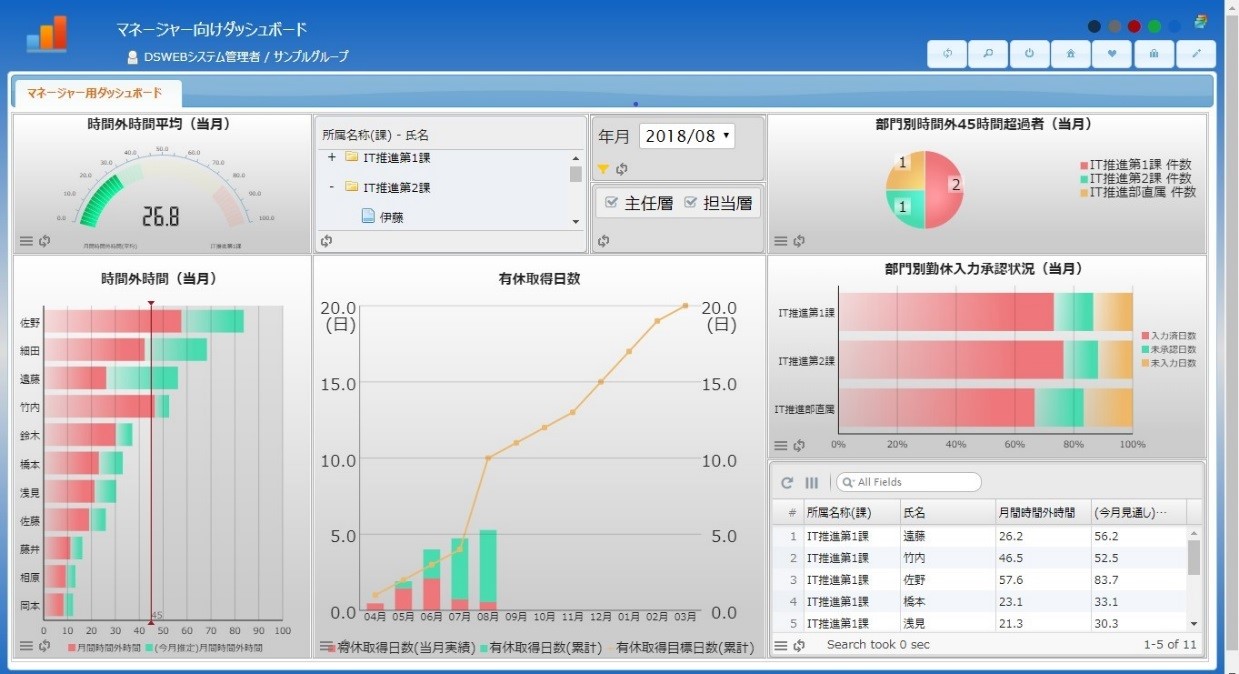Image resolution: width=1239 pixels, height=674 pixels.
Task: Click the refresh icon in the 時間外時間平均 gauge panel
Action: (46, 240)
